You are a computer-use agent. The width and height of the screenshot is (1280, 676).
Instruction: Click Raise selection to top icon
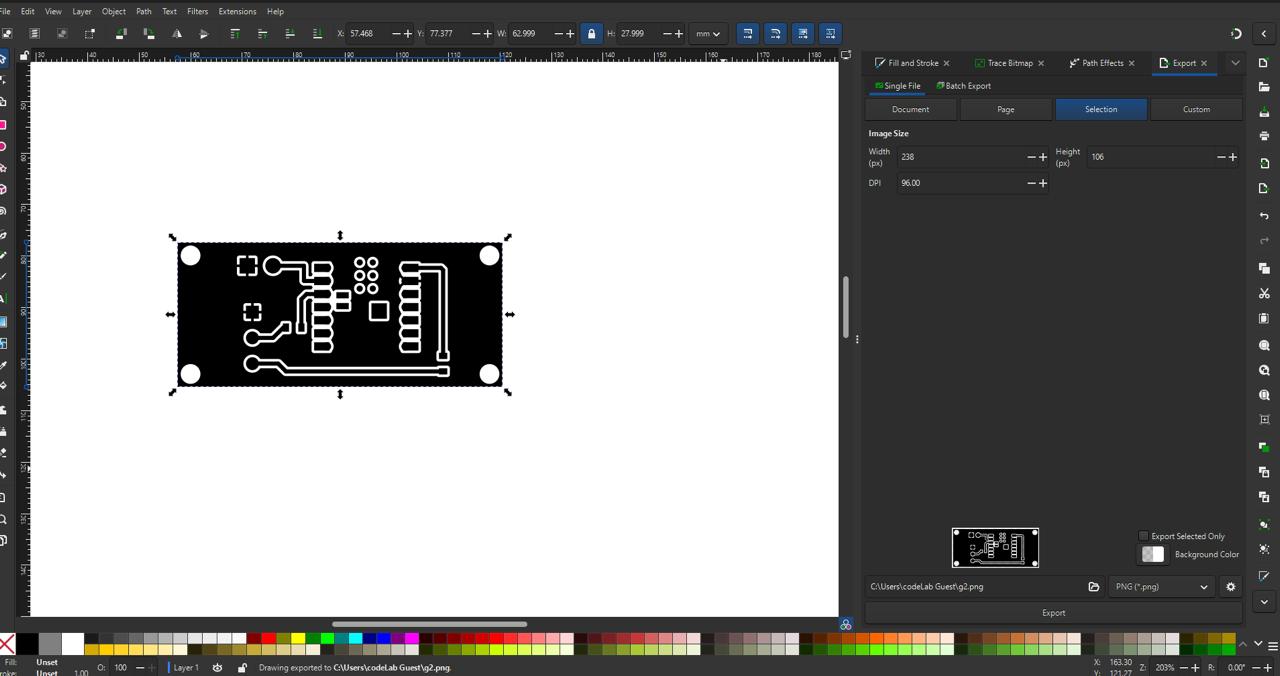[x=235, y=33]
